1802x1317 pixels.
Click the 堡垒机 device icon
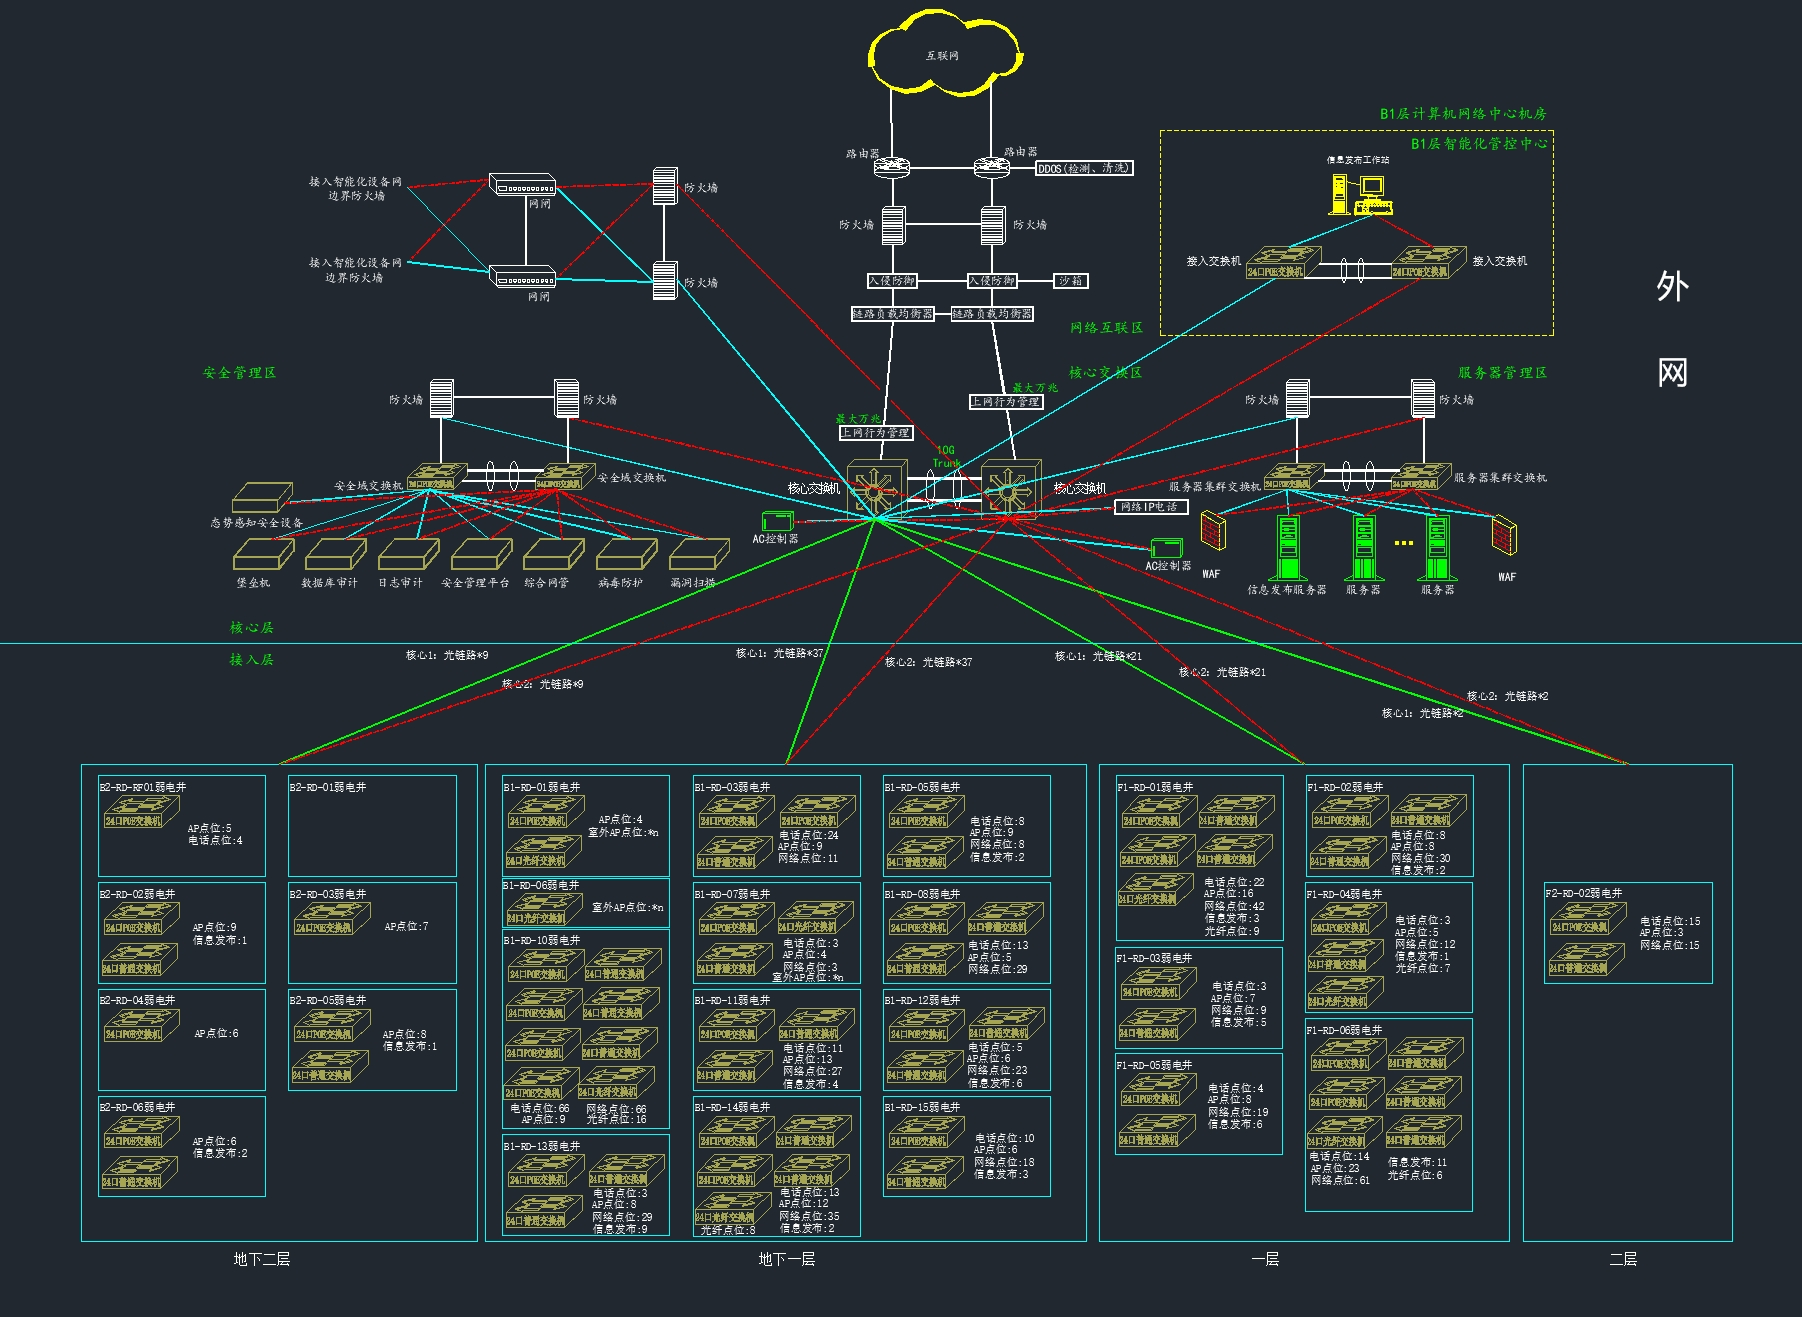point(262,554)
